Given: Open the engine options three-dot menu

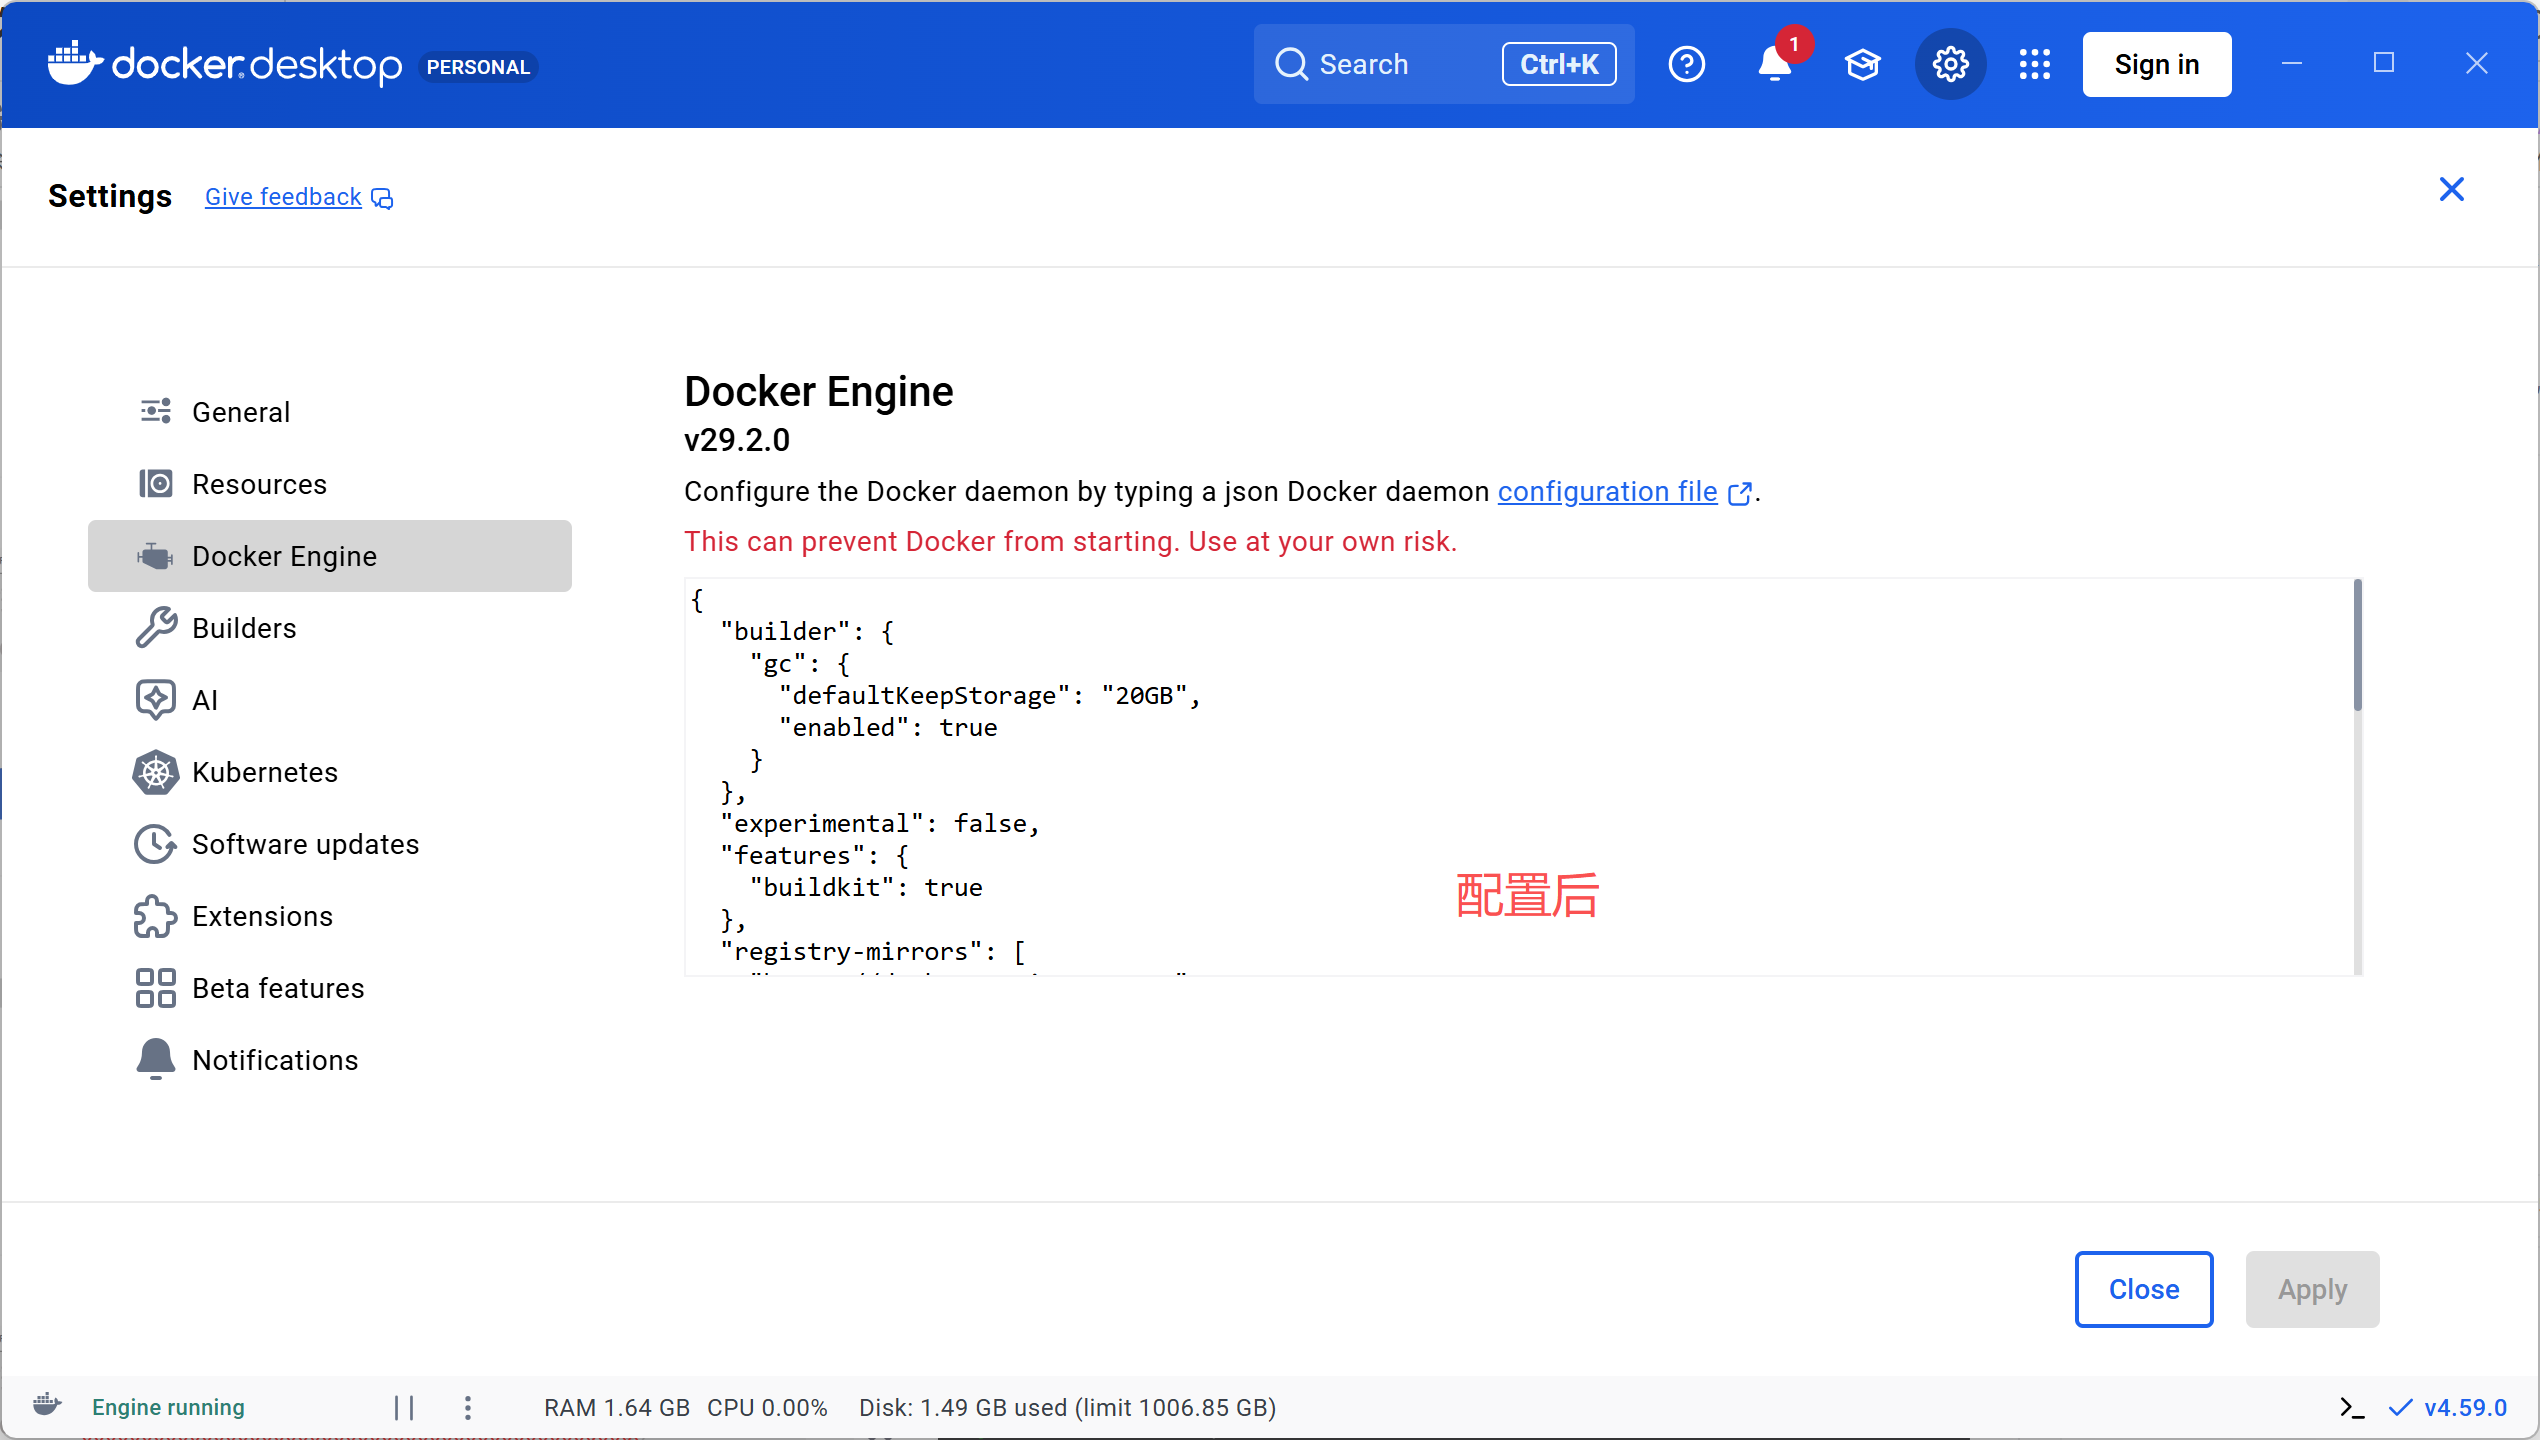Looking at the screenshot, I should pyautogui.click(x=468, y=1408).
